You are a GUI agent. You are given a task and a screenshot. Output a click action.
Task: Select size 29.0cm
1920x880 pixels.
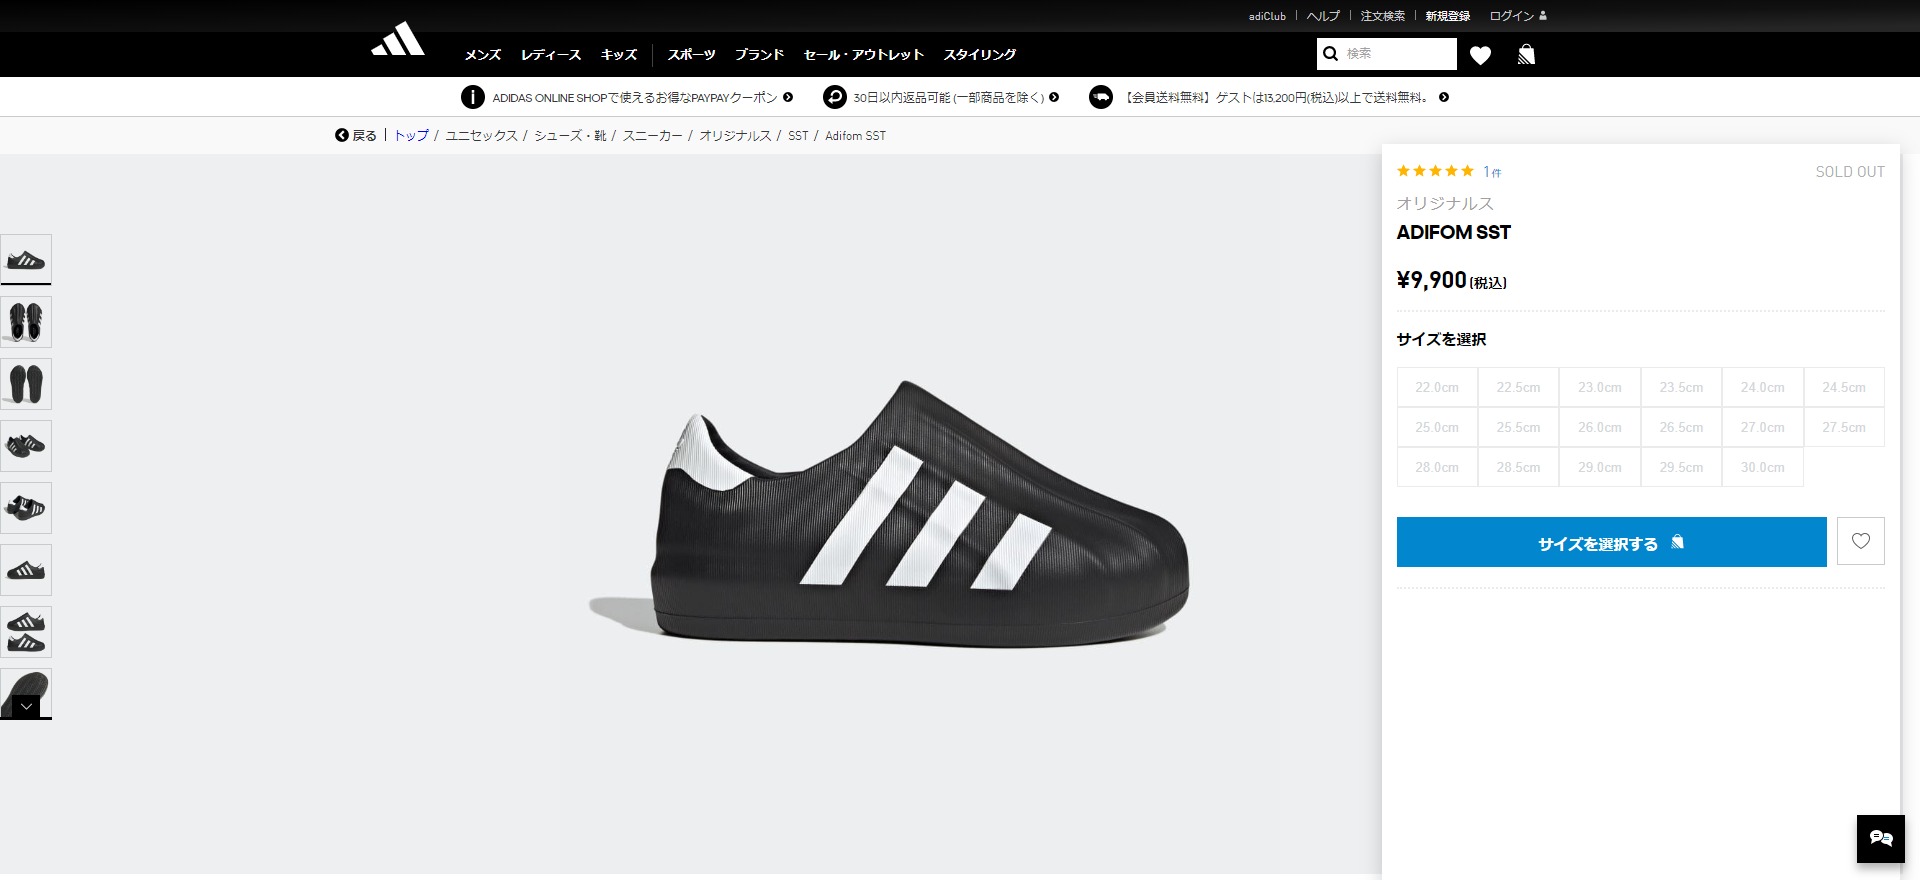(x=1600, y=467)
